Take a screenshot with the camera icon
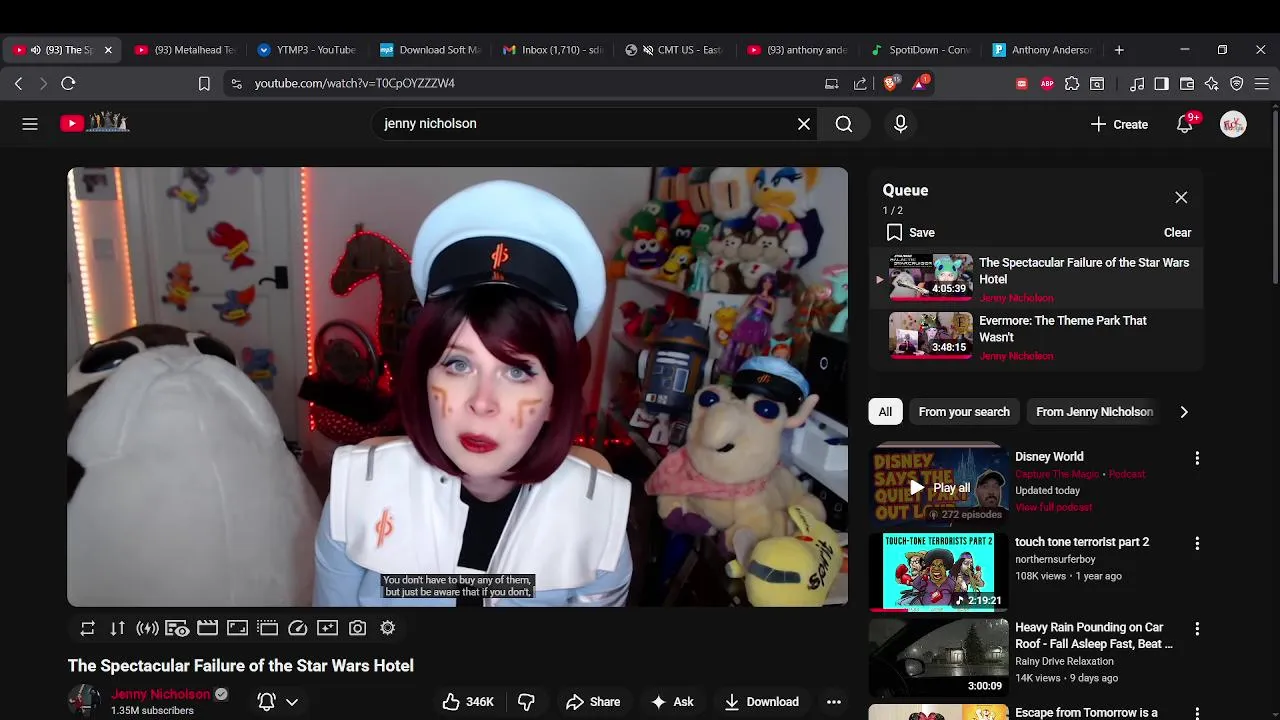Image resolution: width=1280 pixels, height=720 pixels. point(358,628)
